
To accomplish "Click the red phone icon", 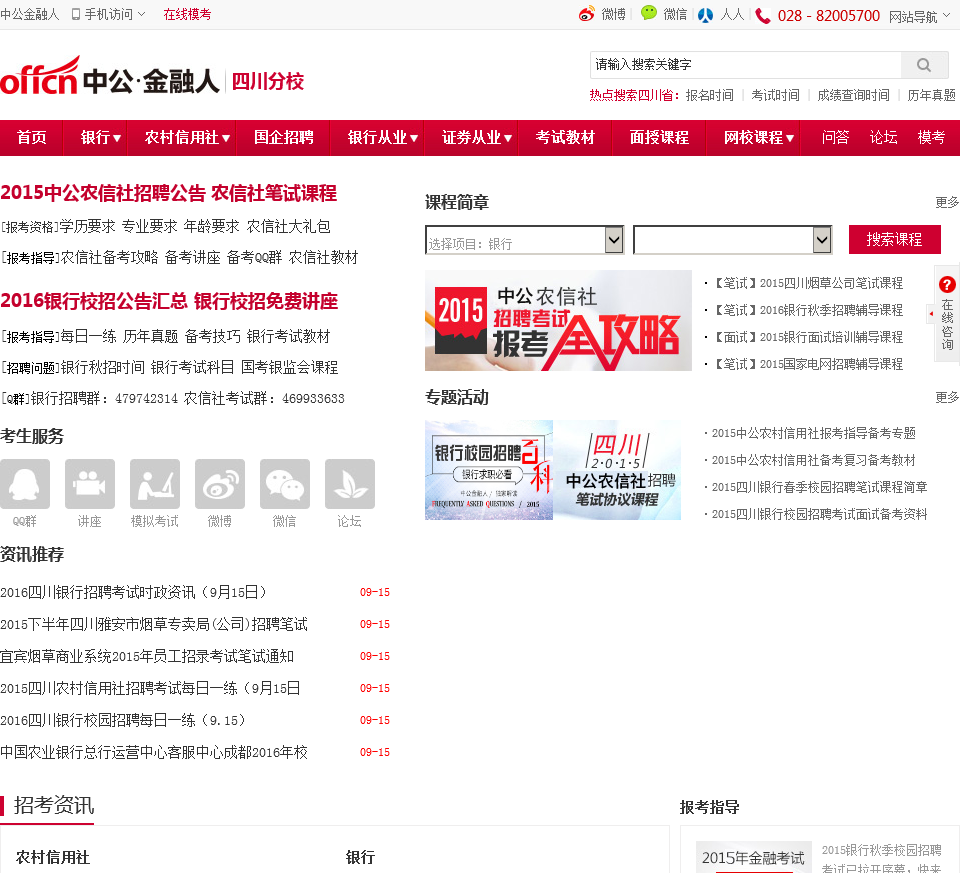I will tap(763, 15).
